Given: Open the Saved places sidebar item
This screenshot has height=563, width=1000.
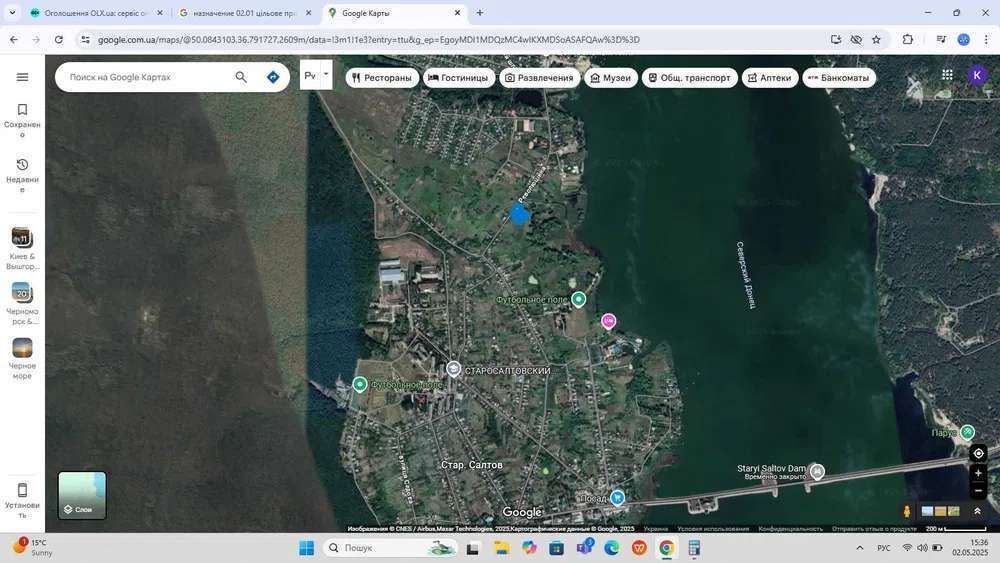Looking at the screenshot, I should coord(22,118).
